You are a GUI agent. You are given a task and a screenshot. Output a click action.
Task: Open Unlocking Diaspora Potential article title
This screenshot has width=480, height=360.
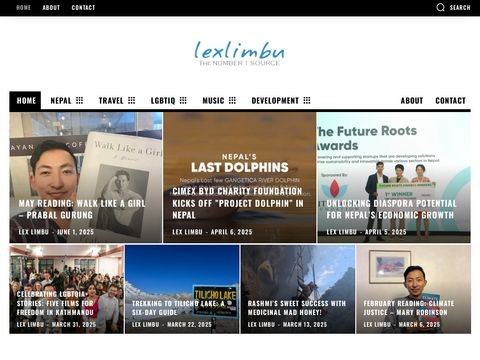point(391,209)
